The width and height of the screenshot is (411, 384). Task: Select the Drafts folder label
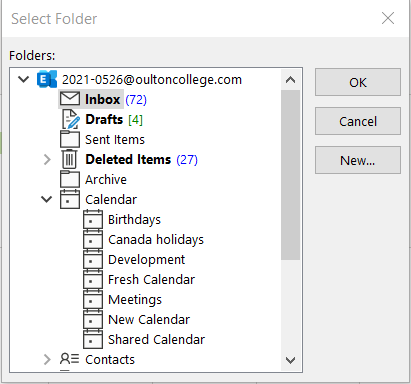pos(104,119)
